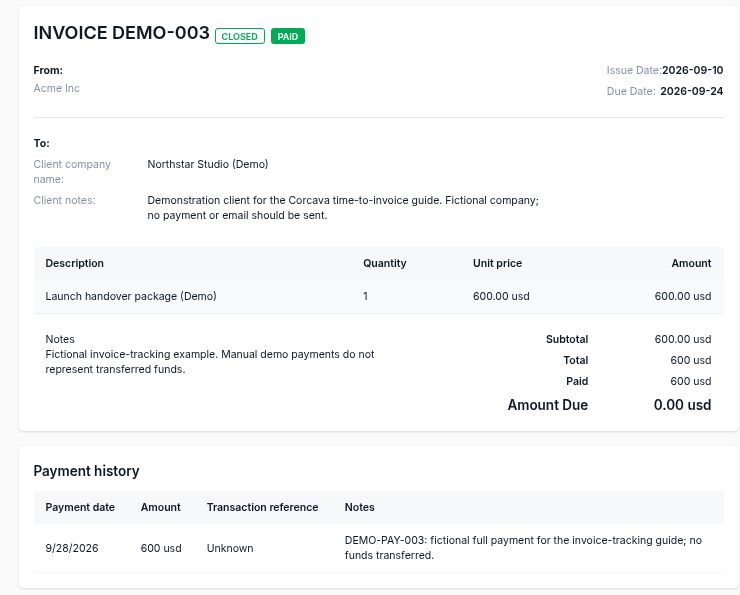Click the Amount Due 0.00 usd value

coord(682,405)
